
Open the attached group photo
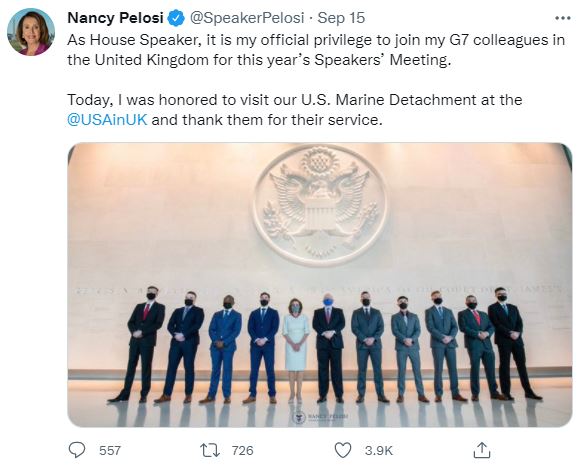coord(320,285)
